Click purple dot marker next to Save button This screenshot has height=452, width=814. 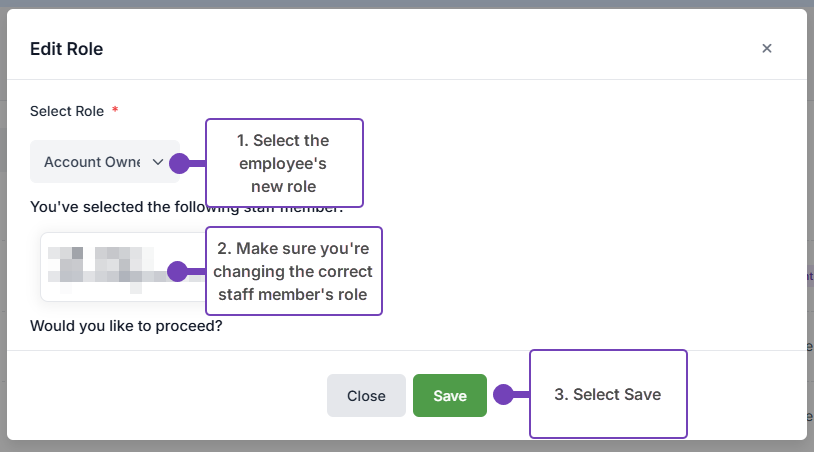click(504, 395)
